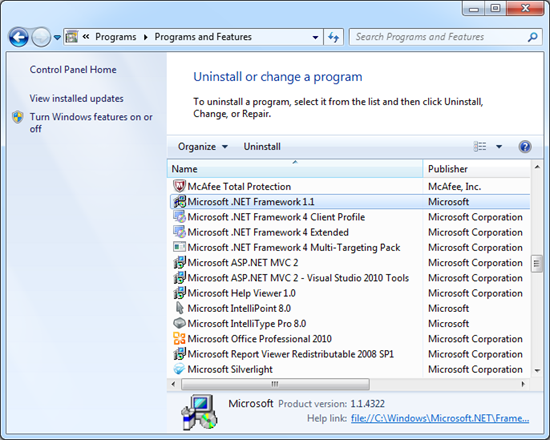
Task: Open the address bar history dropdown
Action: pyautogui.click(x=315, y=37)
